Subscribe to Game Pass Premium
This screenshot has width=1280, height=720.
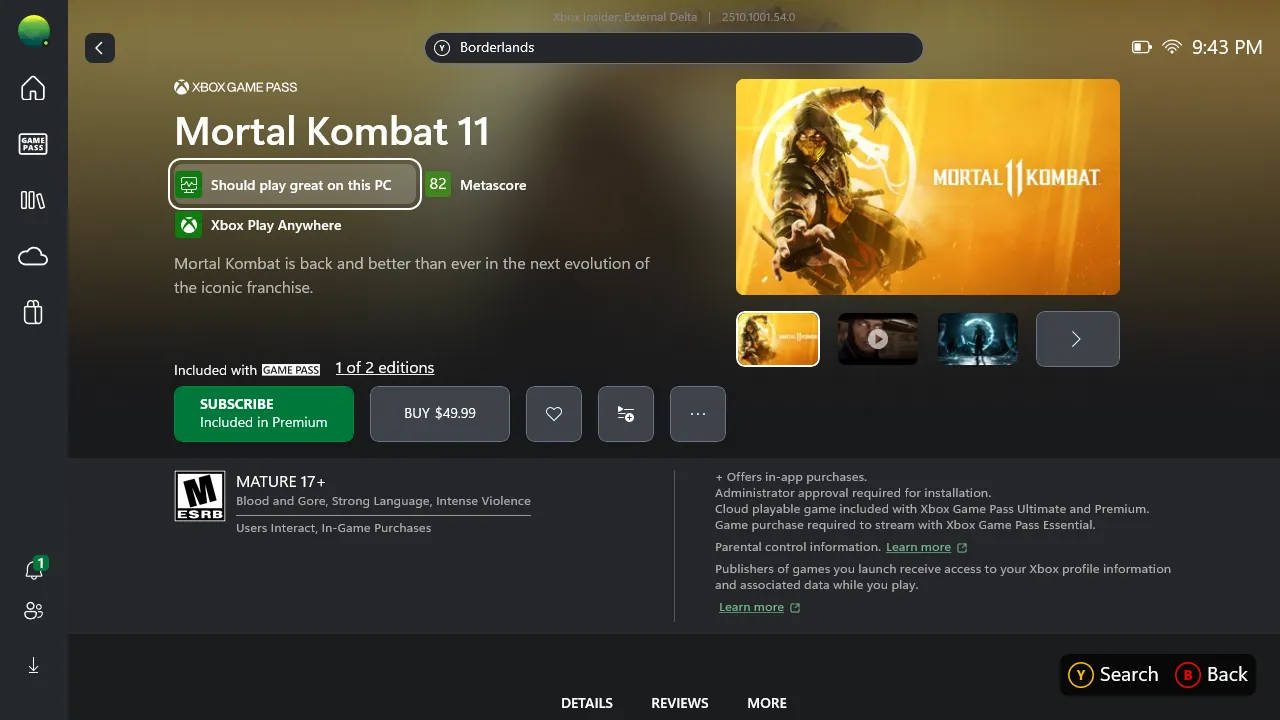click(x=264, y=414)
